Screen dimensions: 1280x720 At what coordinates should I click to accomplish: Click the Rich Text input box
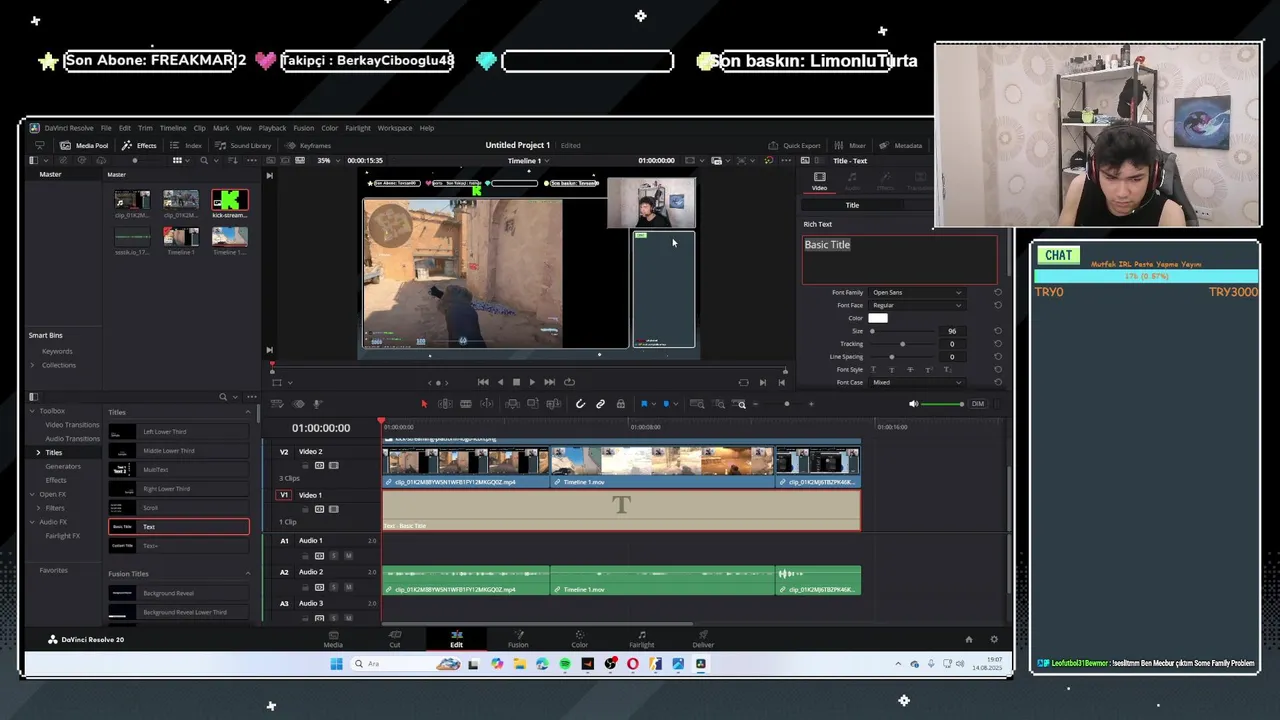tap(900, 260)
